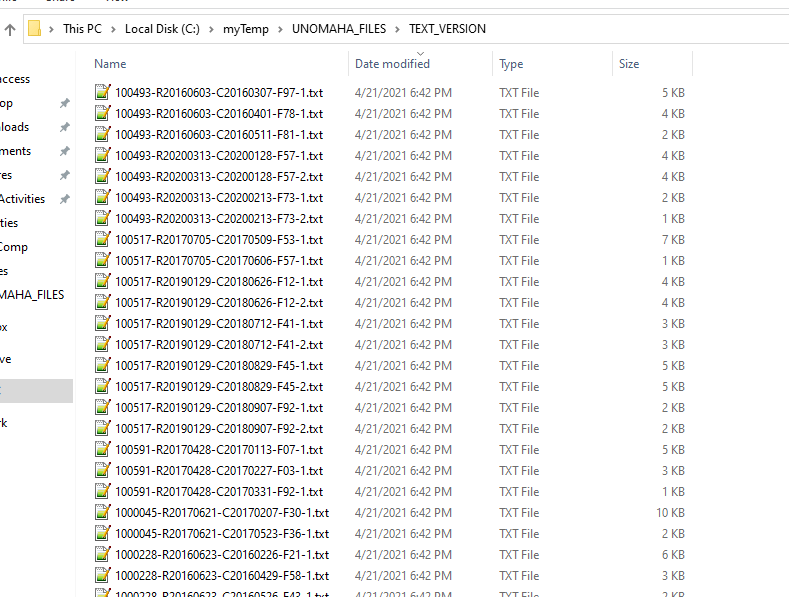Click icon of 1000228-R20160623-C20160226-F21-1.txt
The height and width of the screenshot is (597, 789).
tap(103, 554)
